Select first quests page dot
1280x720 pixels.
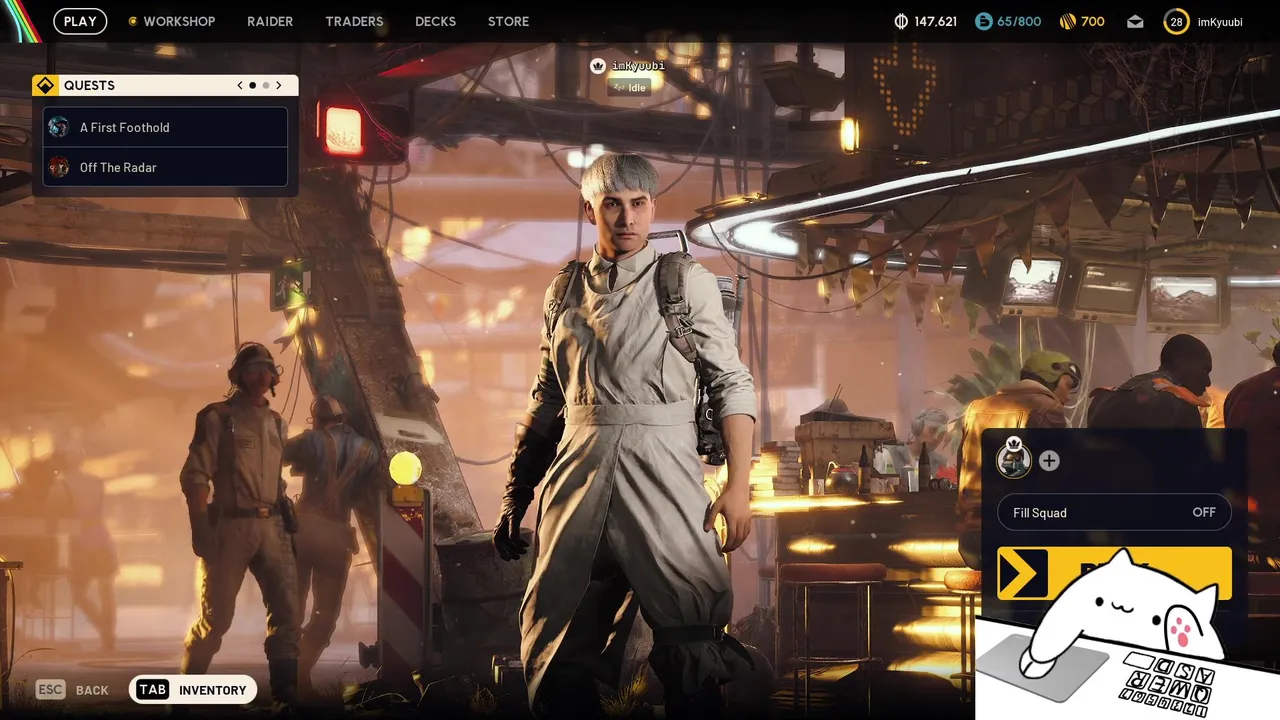tap(253, 85)
